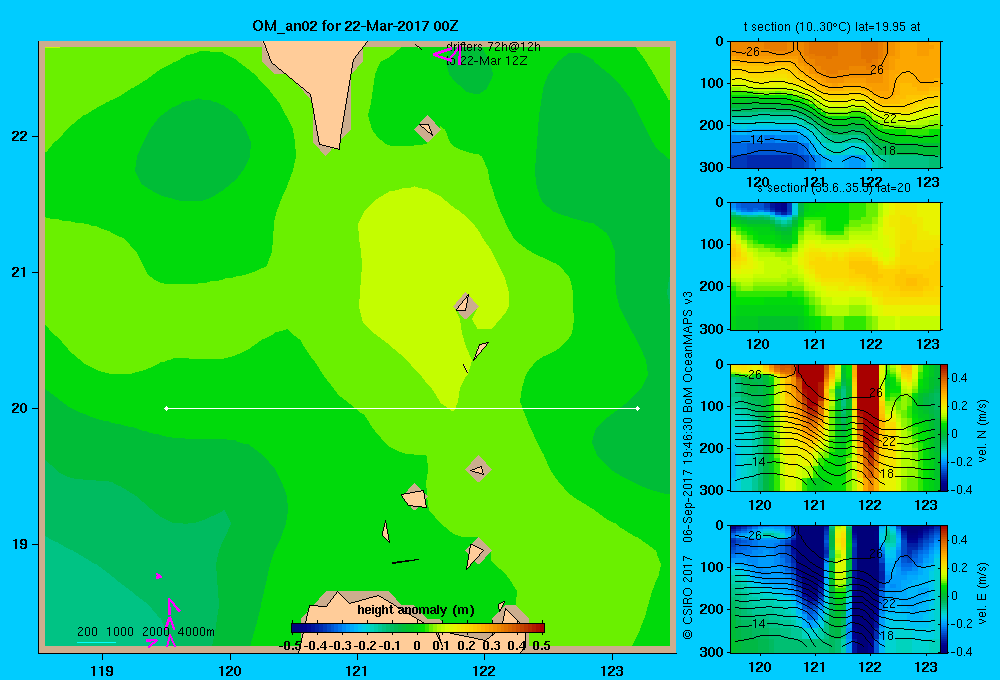Click the map's longitude label '121'
Screen dimensions: 1000x680
coord(357,670)
